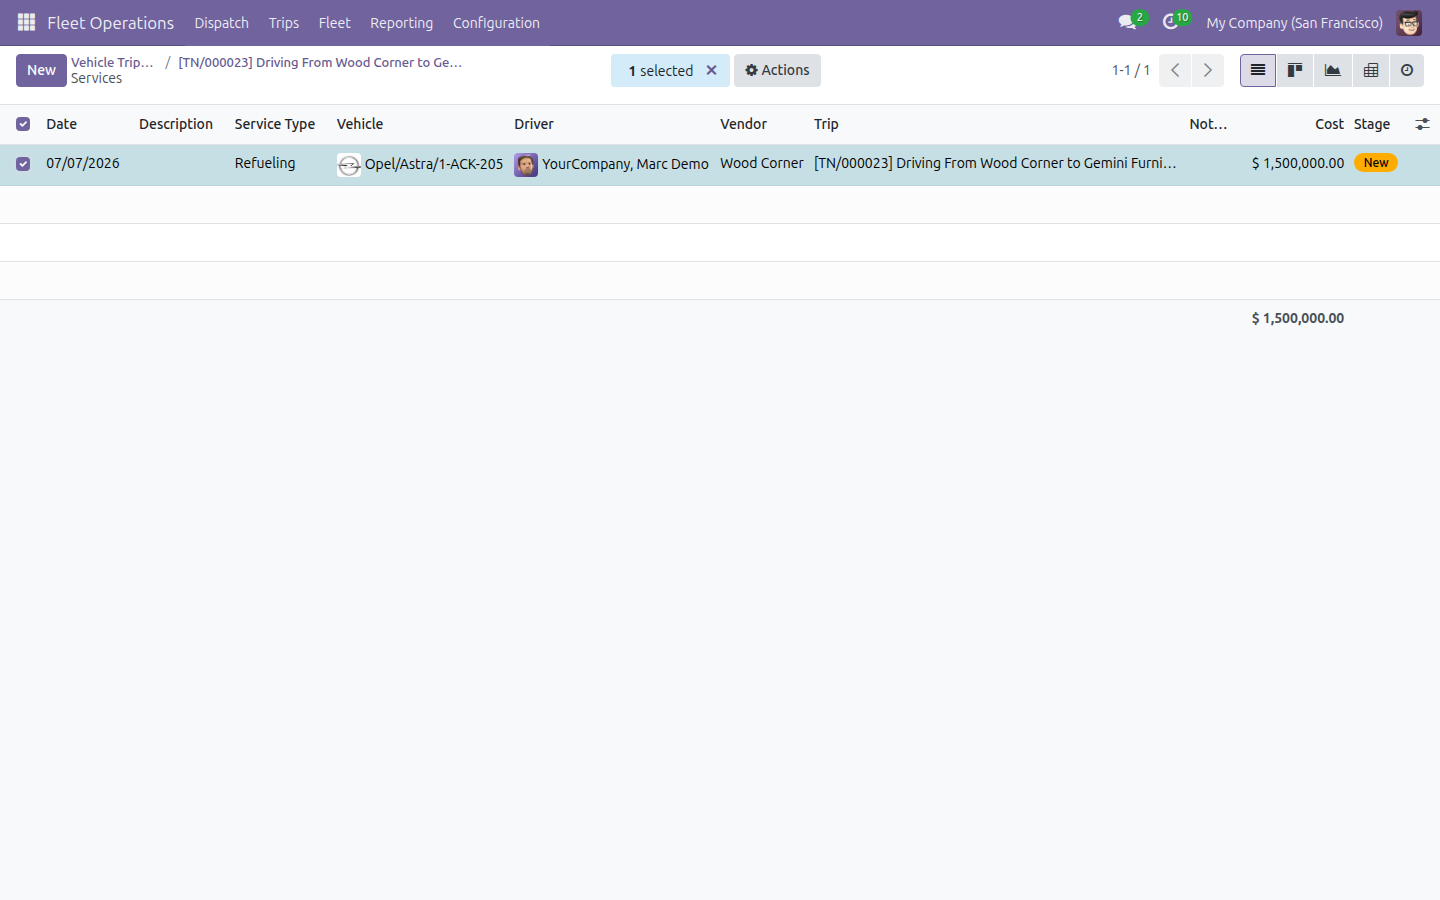Image resolution: width=1440 pixels, height=900 pixels.
Task: Open the activities clock icon
Action: [x=1171, y=22]
